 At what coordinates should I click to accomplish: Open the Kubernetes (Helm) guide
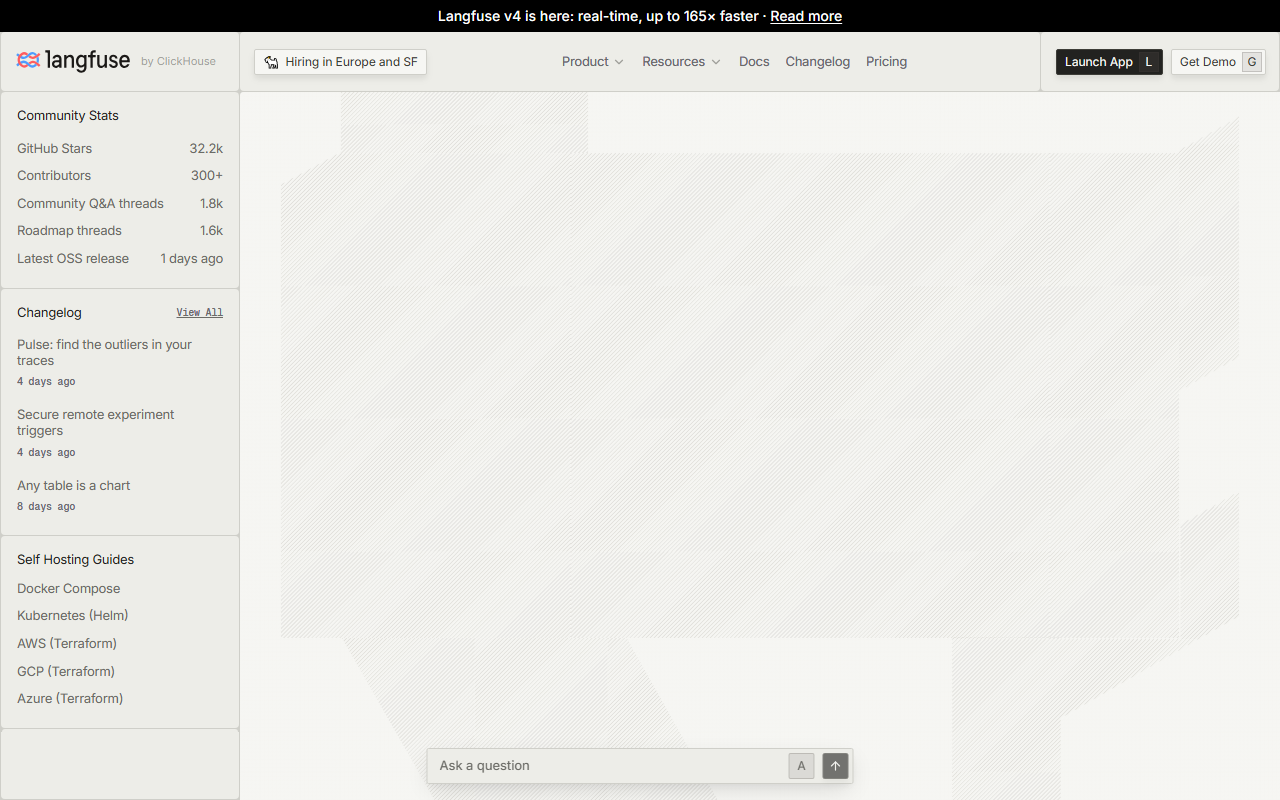tap(72, 616)
